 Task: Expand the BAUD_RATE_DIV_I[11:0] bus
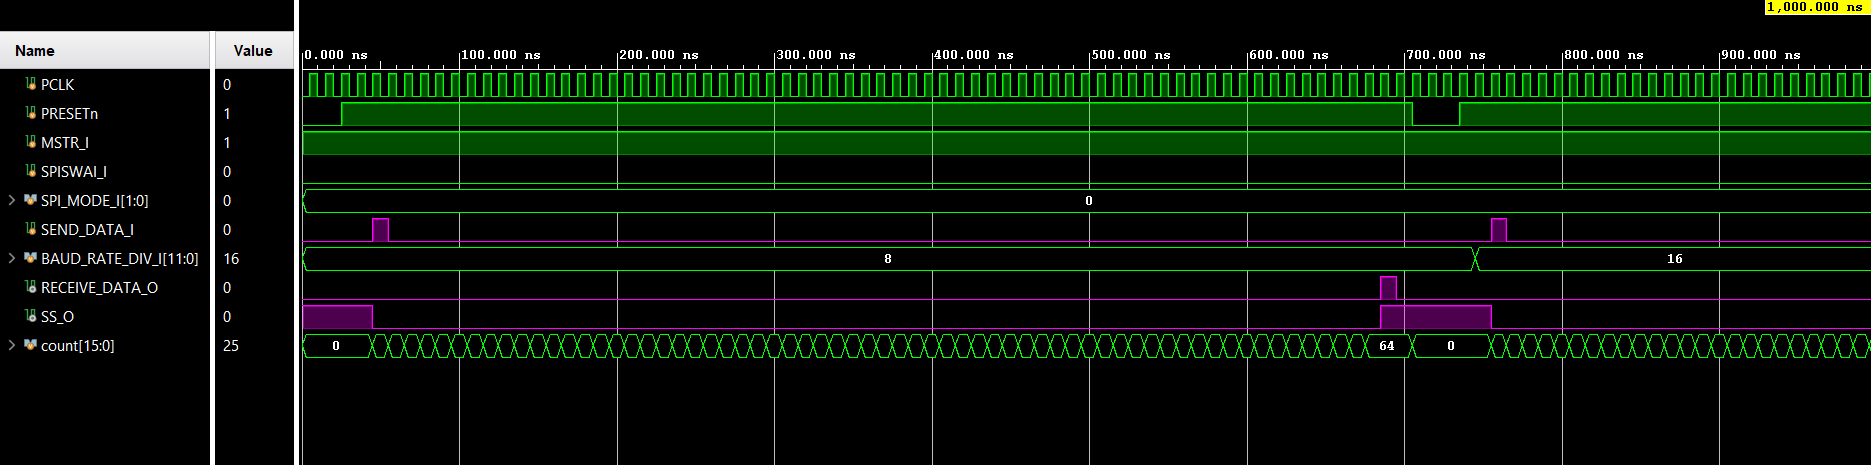(x=12, y=259)
